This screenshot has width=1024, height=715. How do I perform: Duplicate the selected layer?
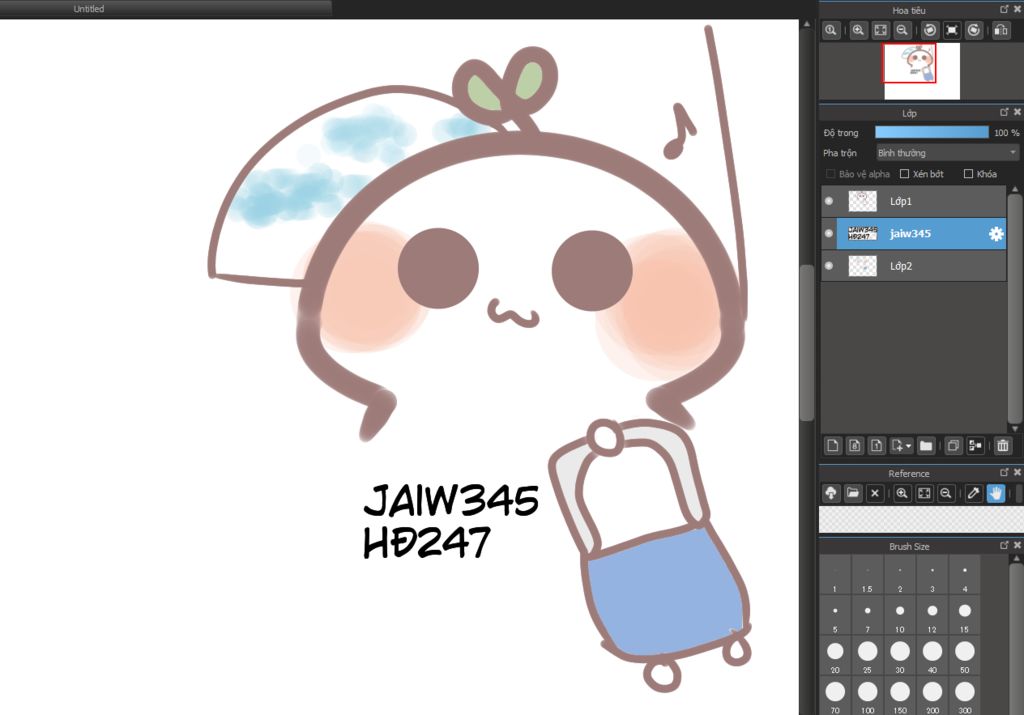coord(953,446)
